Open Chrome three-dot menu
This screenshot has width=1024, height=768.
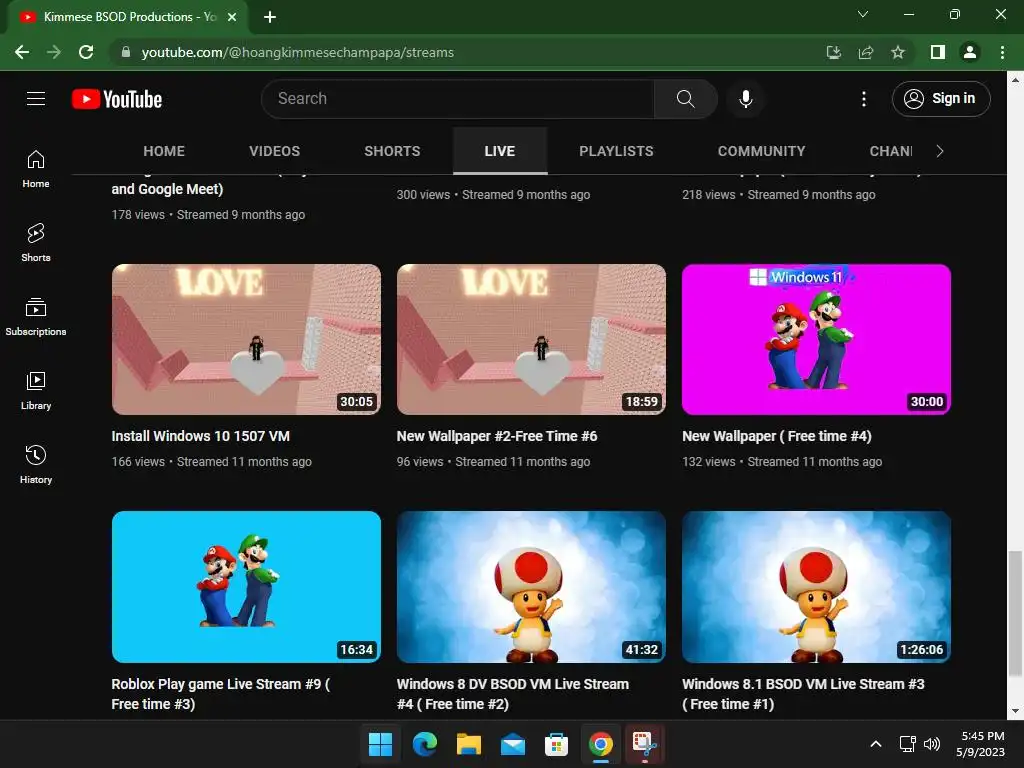[1002, 52]
